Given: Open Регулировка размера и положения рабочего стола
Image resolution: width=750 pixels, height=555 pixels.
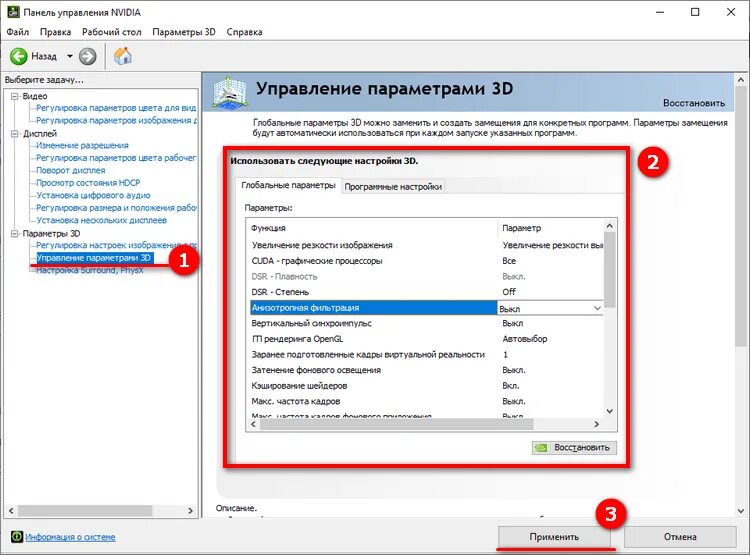Looking at the screenshot, I should click(x=116, y=208).
